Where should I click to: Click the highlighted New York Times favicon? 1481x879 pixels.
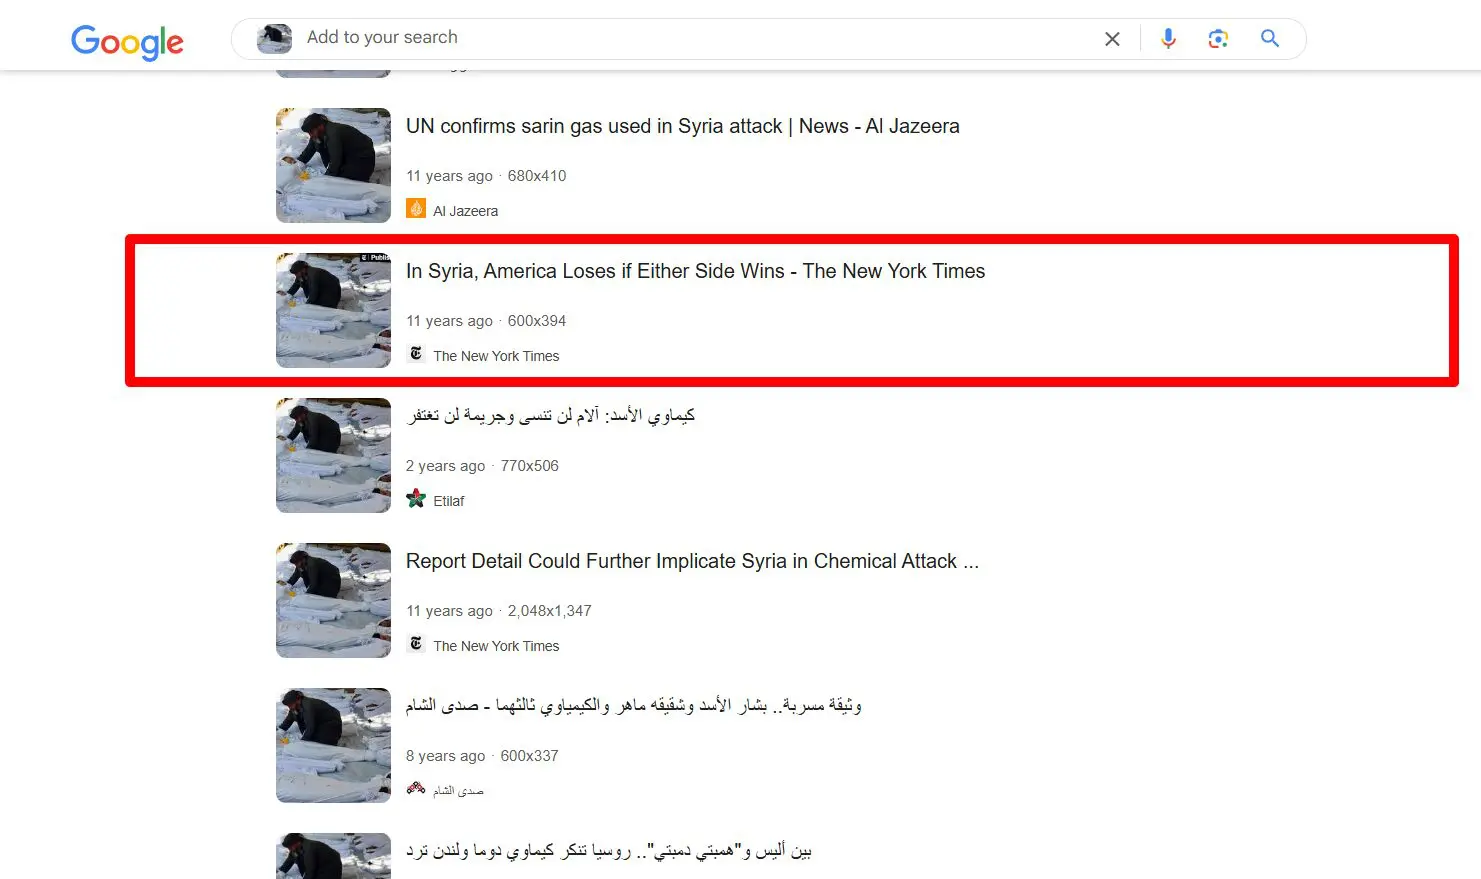416,354
